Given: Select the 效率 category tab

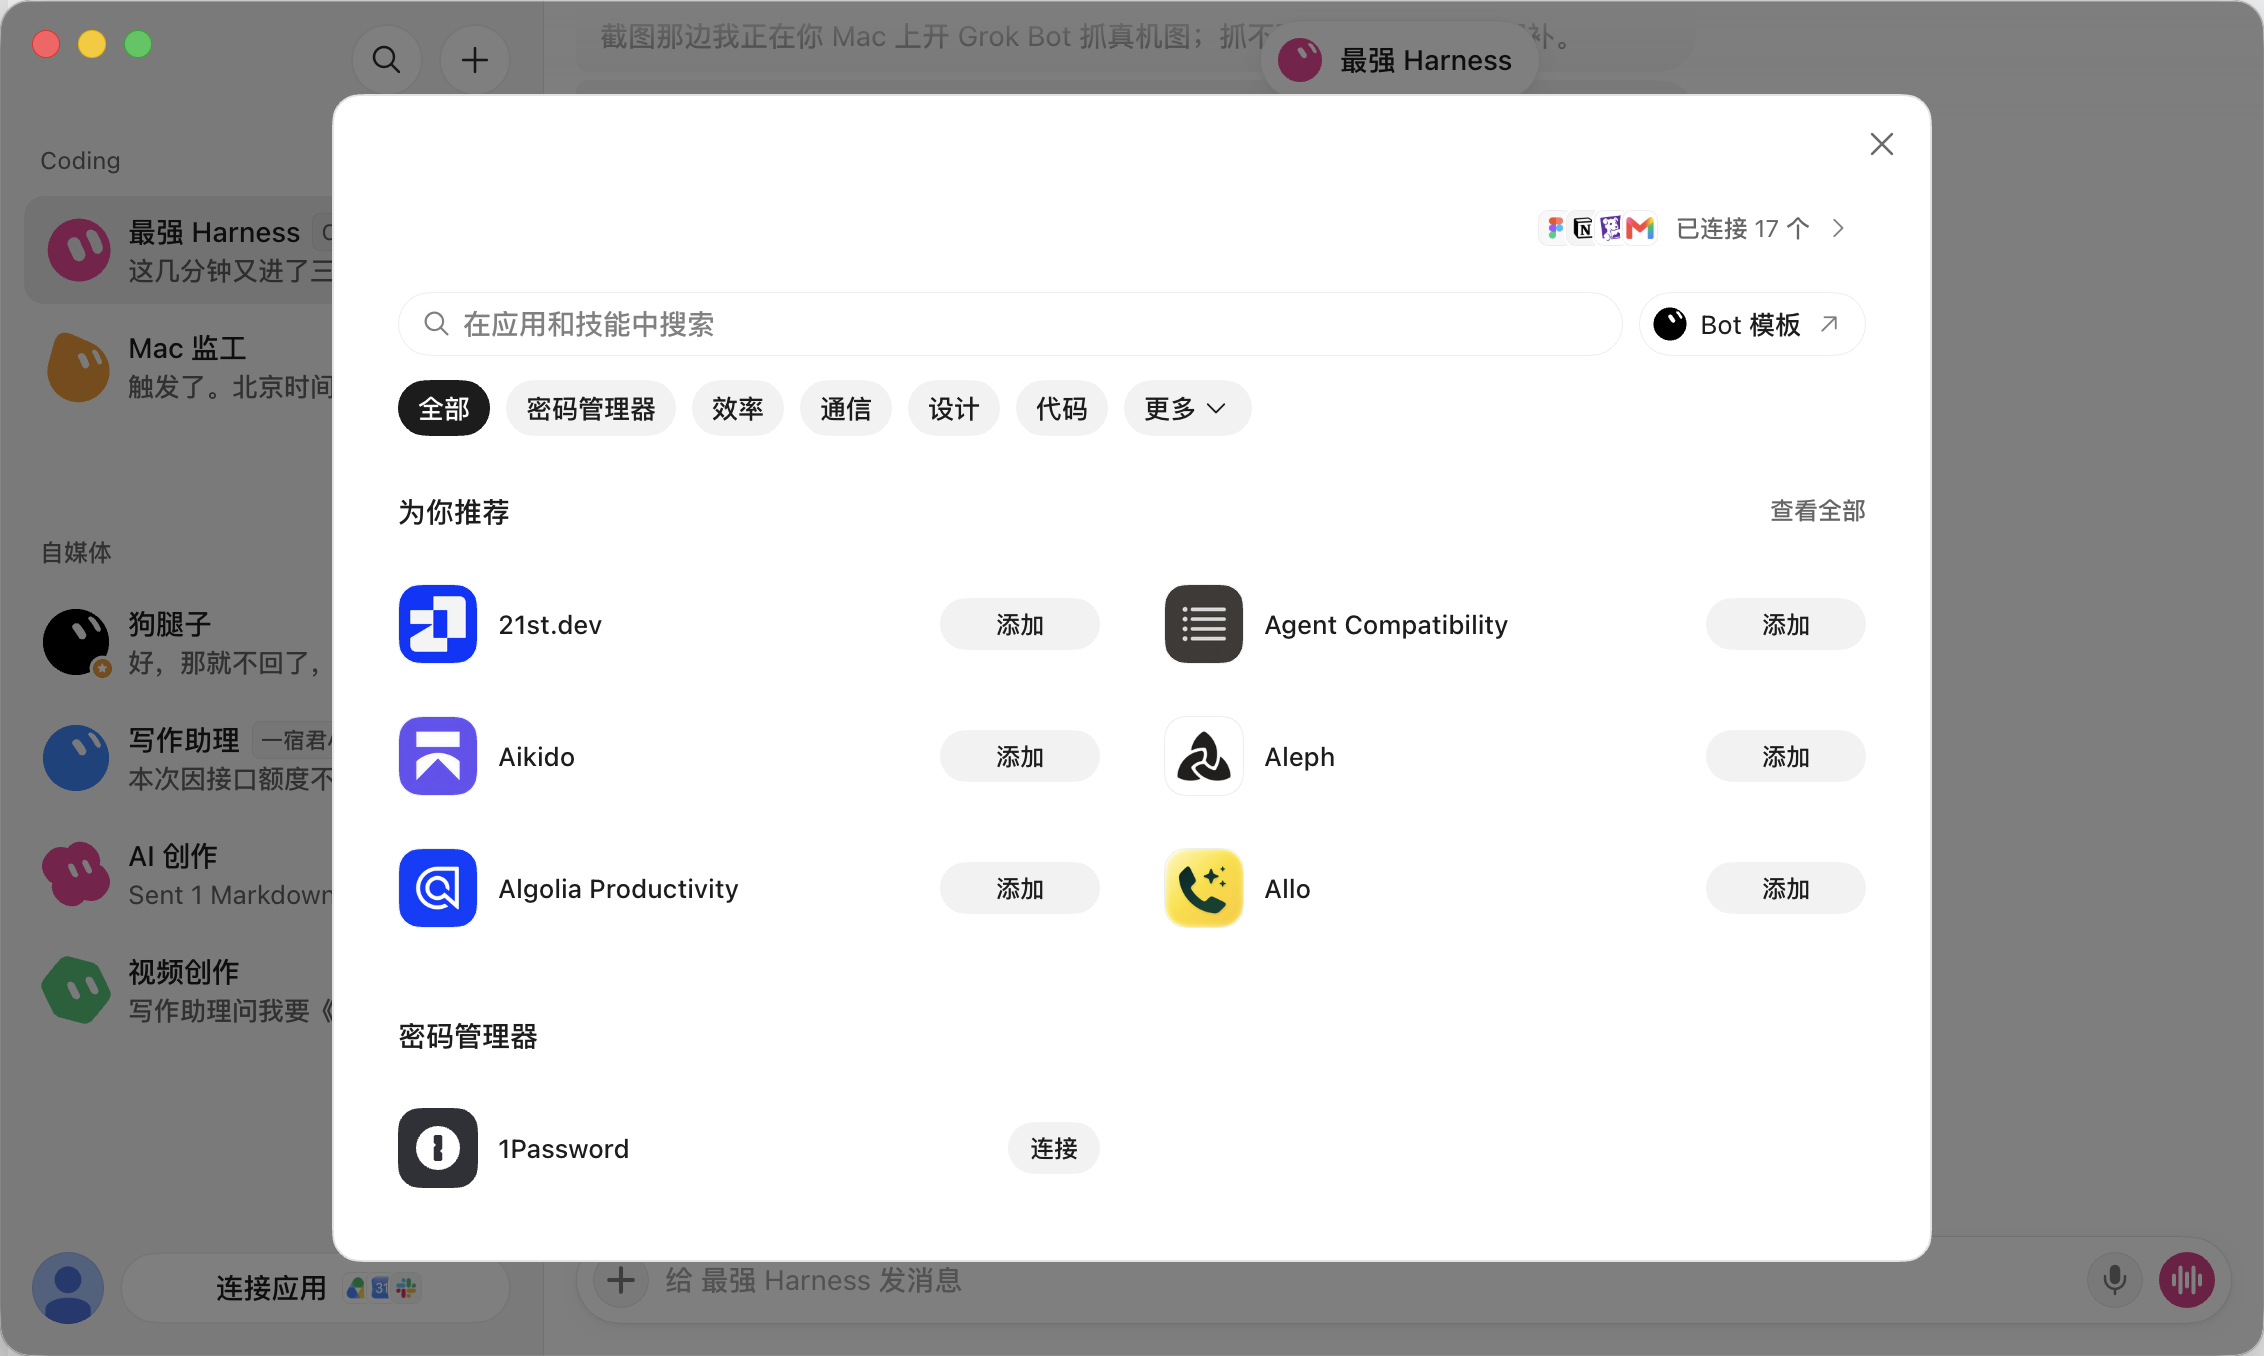Looking at the screenshot, I should click(738, 408).
